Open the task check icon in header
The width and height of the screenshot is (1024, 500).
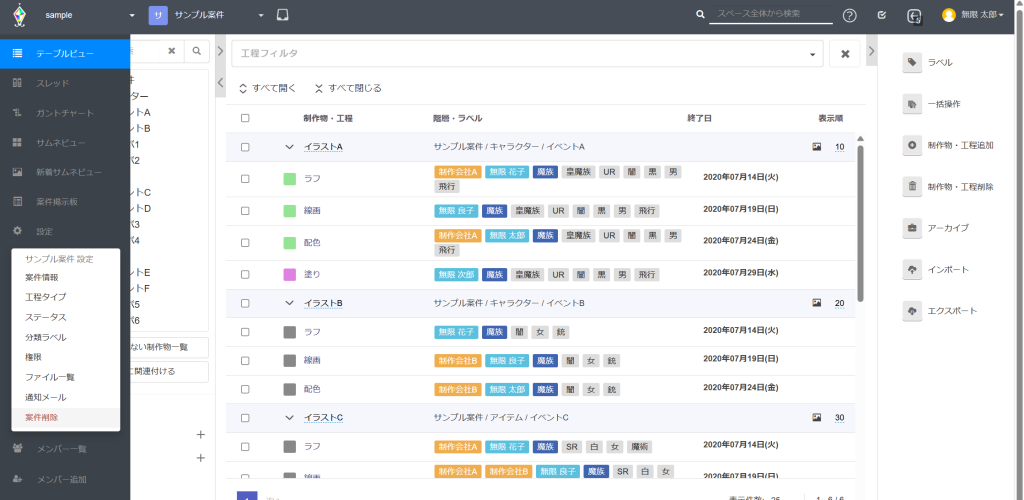tap(882, 15)
